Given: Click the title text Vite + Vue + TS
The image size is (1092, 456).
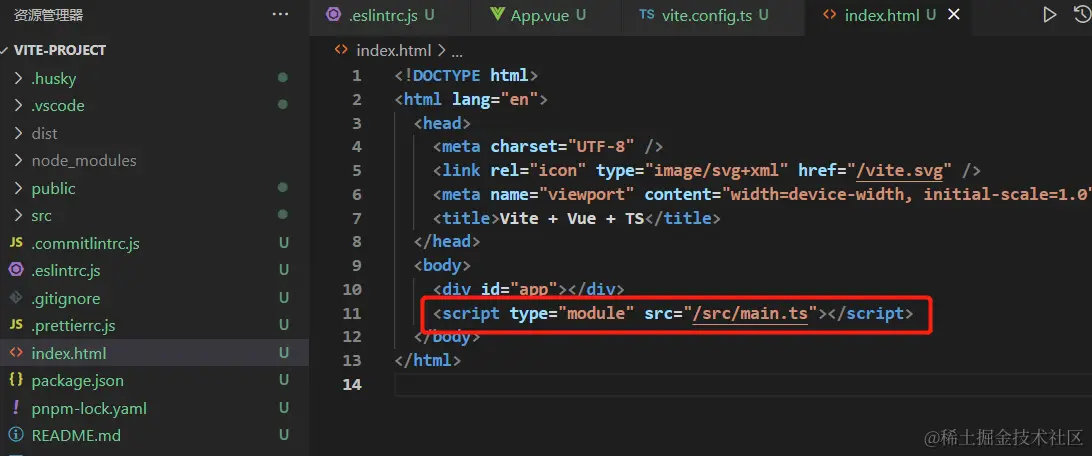Looking at the screenshot, I should coord(572,219).
